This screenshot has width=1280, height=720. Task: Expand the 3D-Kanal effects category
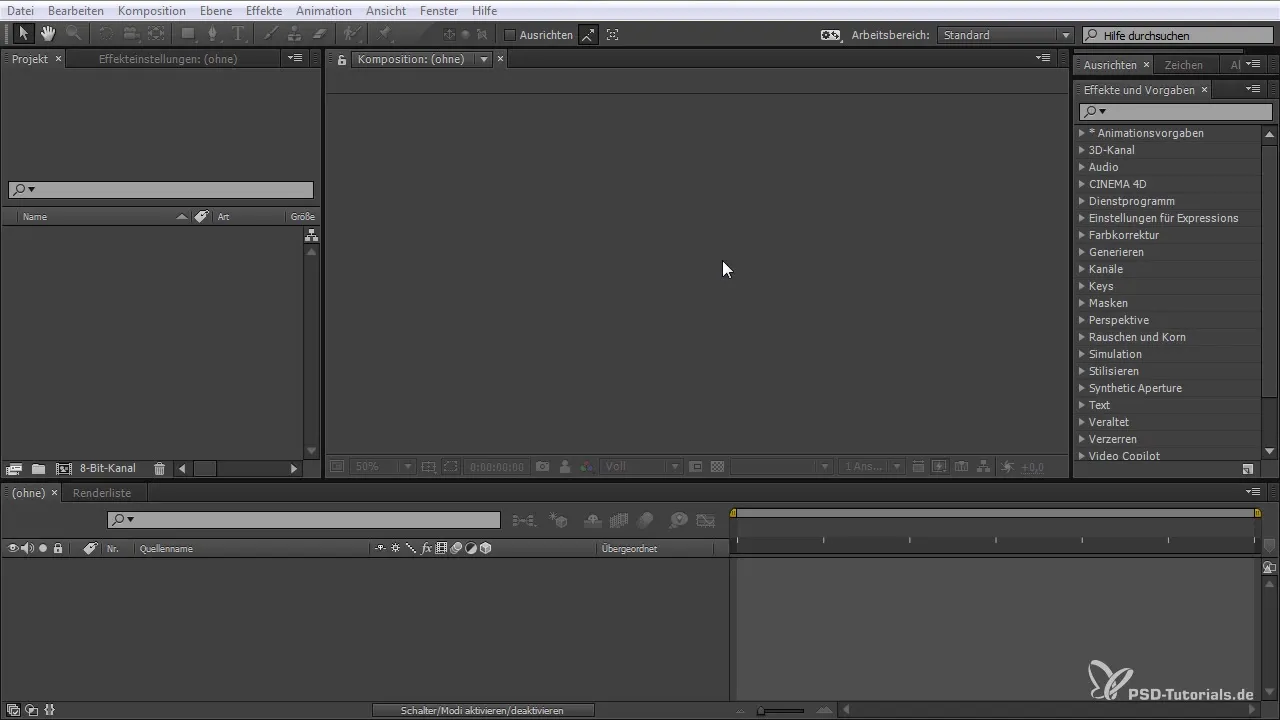click(x=1082, y=150)
